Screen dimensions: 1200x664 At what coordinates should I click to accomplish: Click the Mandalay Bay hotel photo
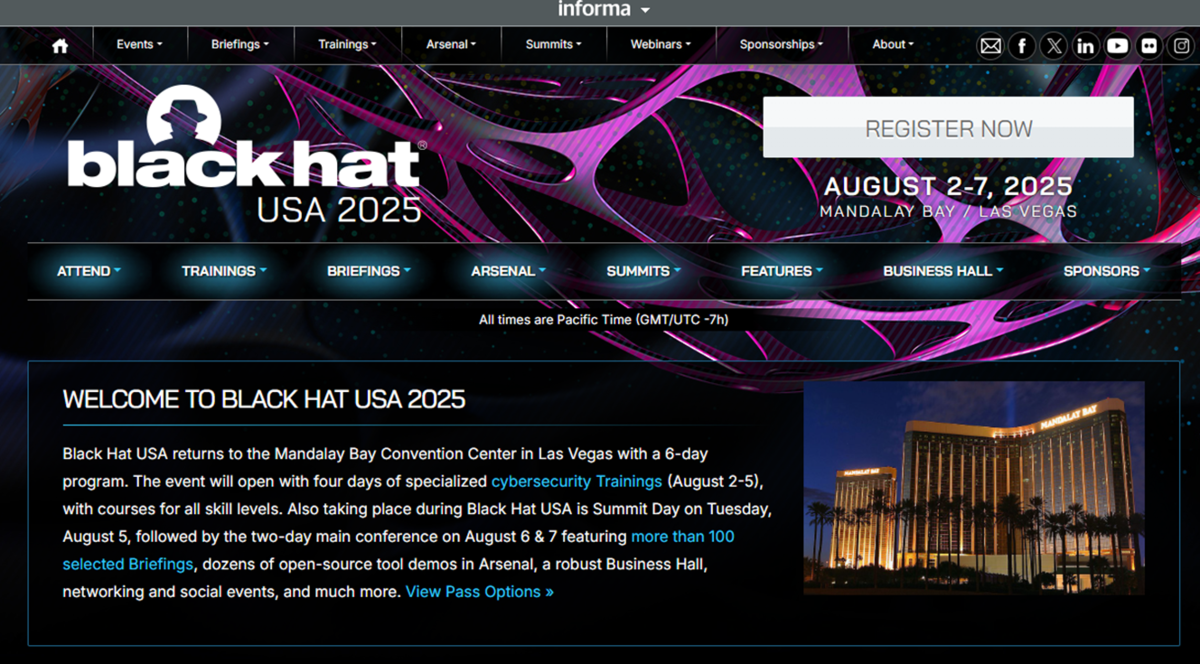(974, 488)
